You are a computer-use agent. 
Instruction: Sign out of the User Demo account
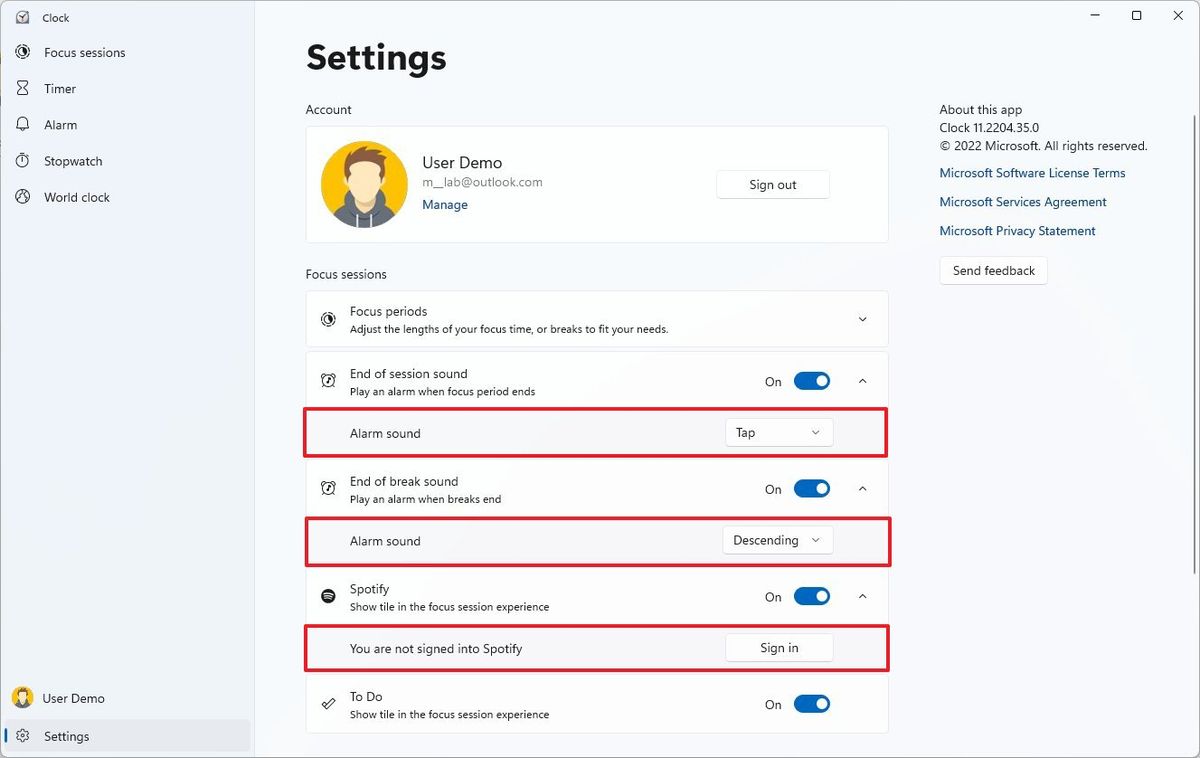[x=772, y=185]
